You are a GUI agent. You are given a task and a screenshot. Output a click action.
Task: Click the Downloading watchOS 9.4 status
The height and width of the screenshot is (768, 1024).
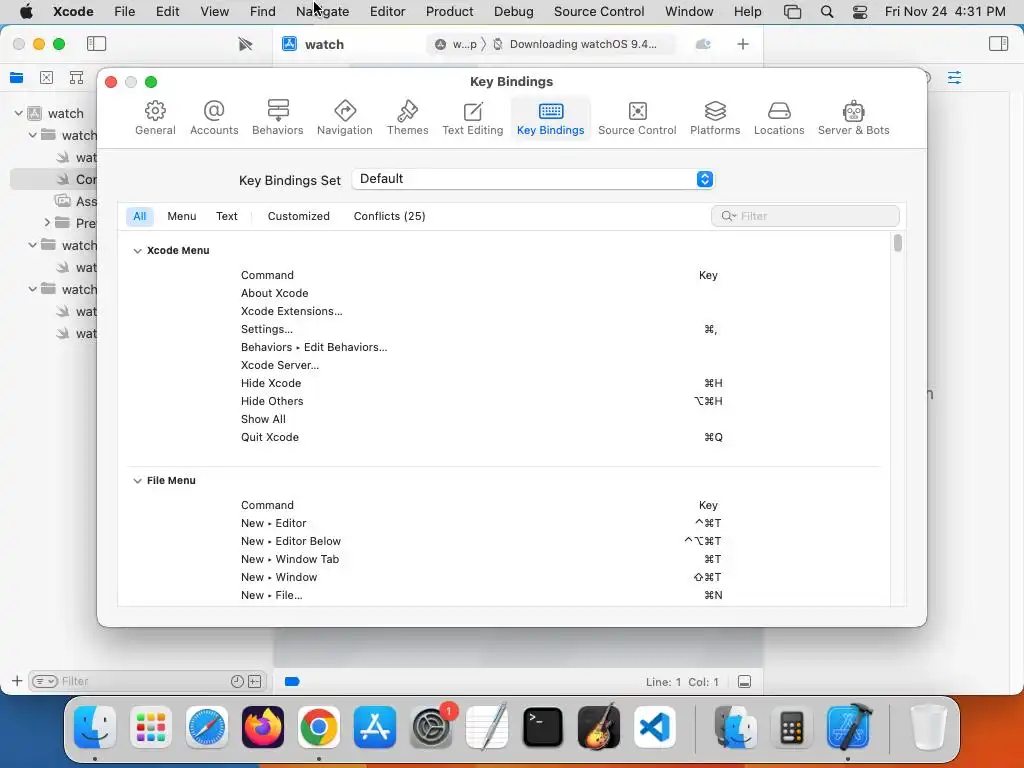coord(583,44)
